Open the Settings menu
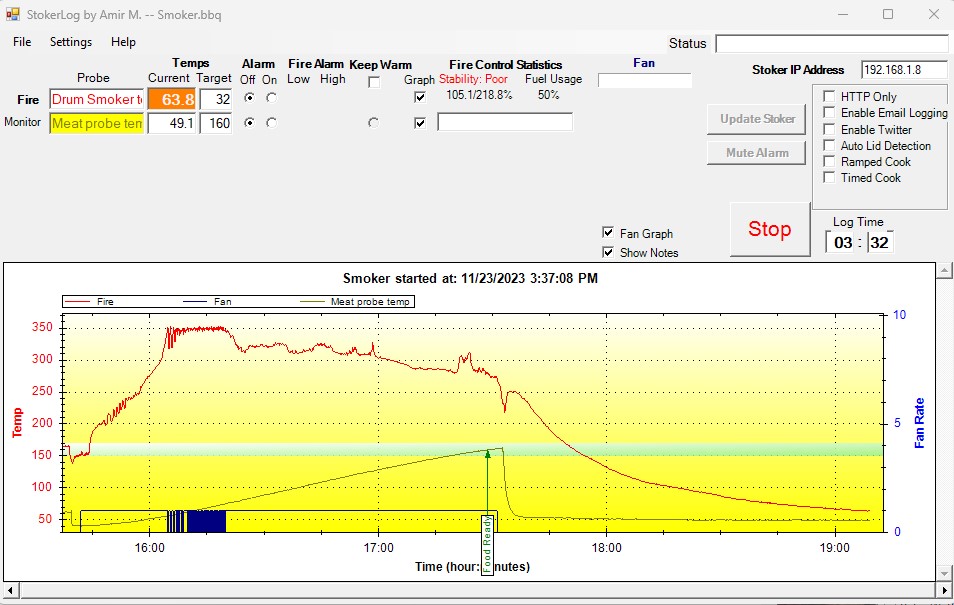954x605 pixels. (71, 42)
